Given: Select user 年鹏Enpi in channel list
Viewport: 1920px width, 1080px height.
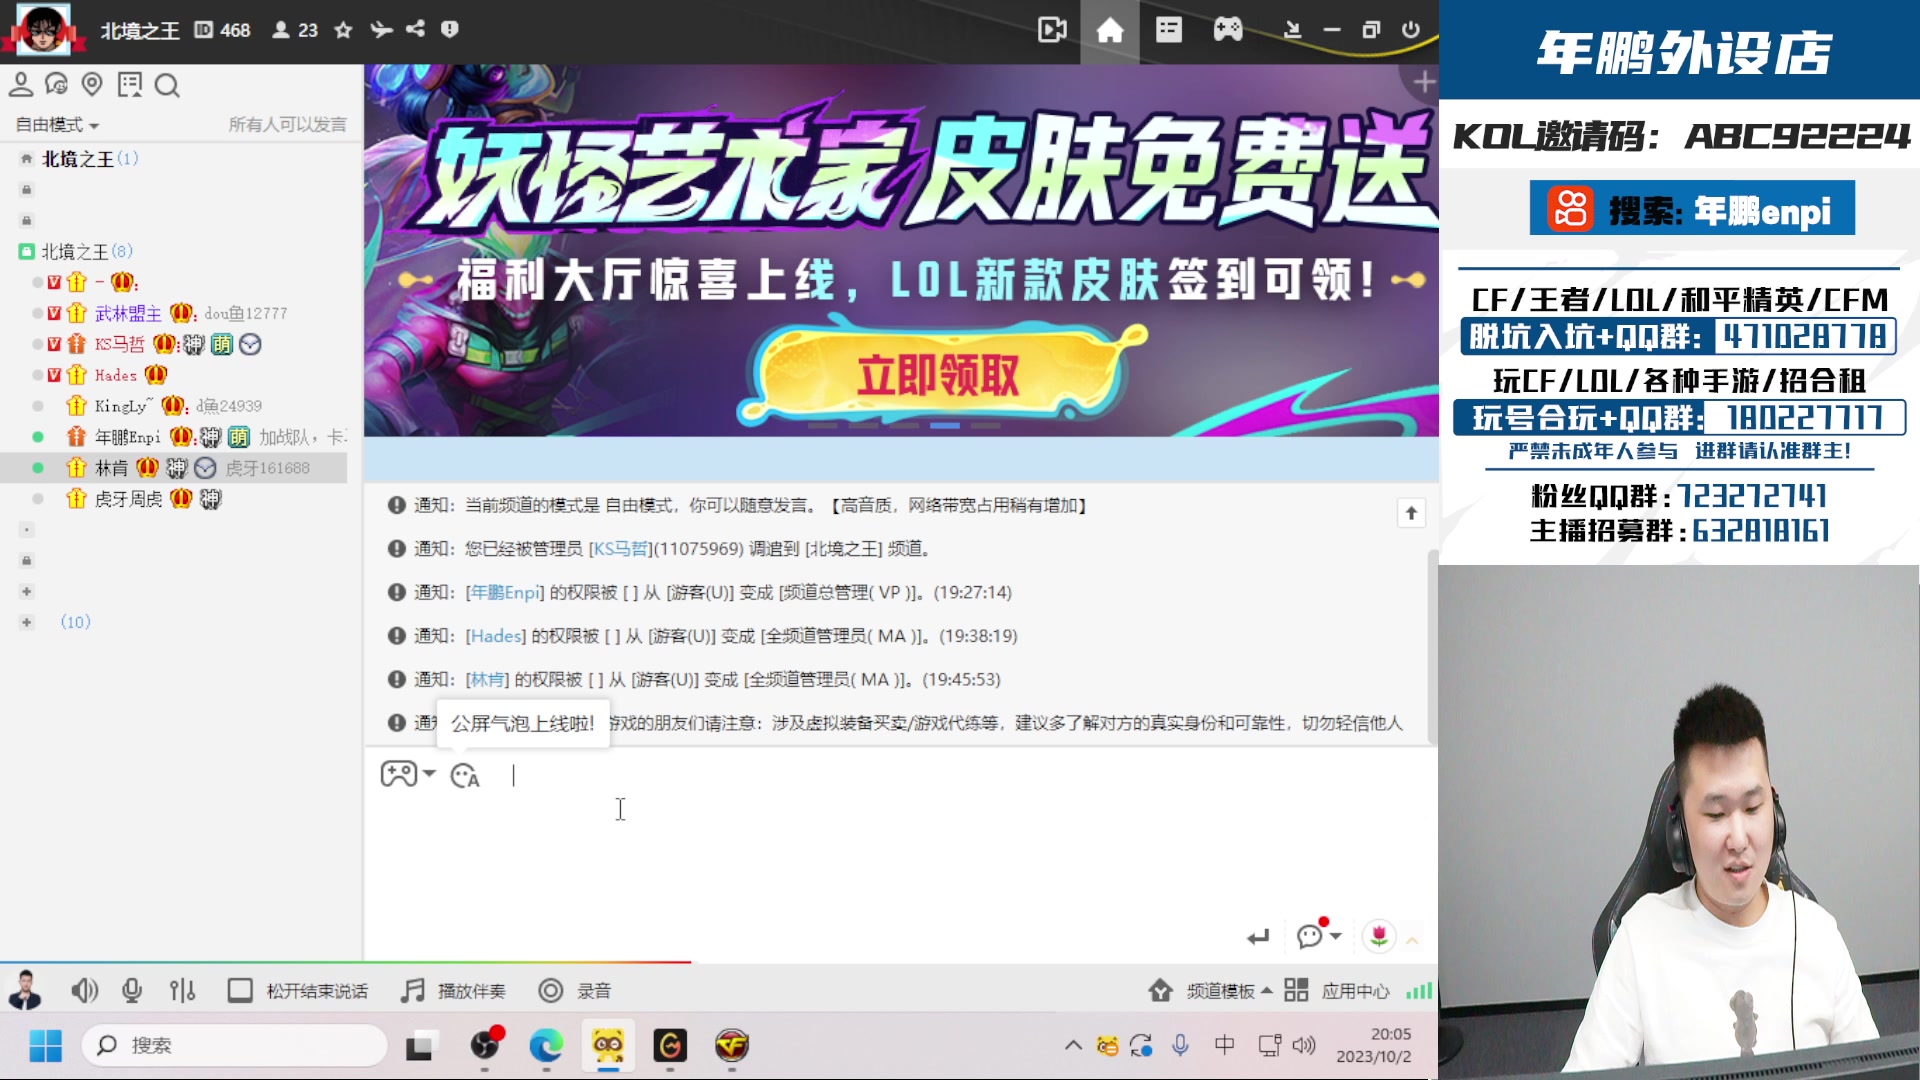Looking at the screenshot, I should pos(128,437).
